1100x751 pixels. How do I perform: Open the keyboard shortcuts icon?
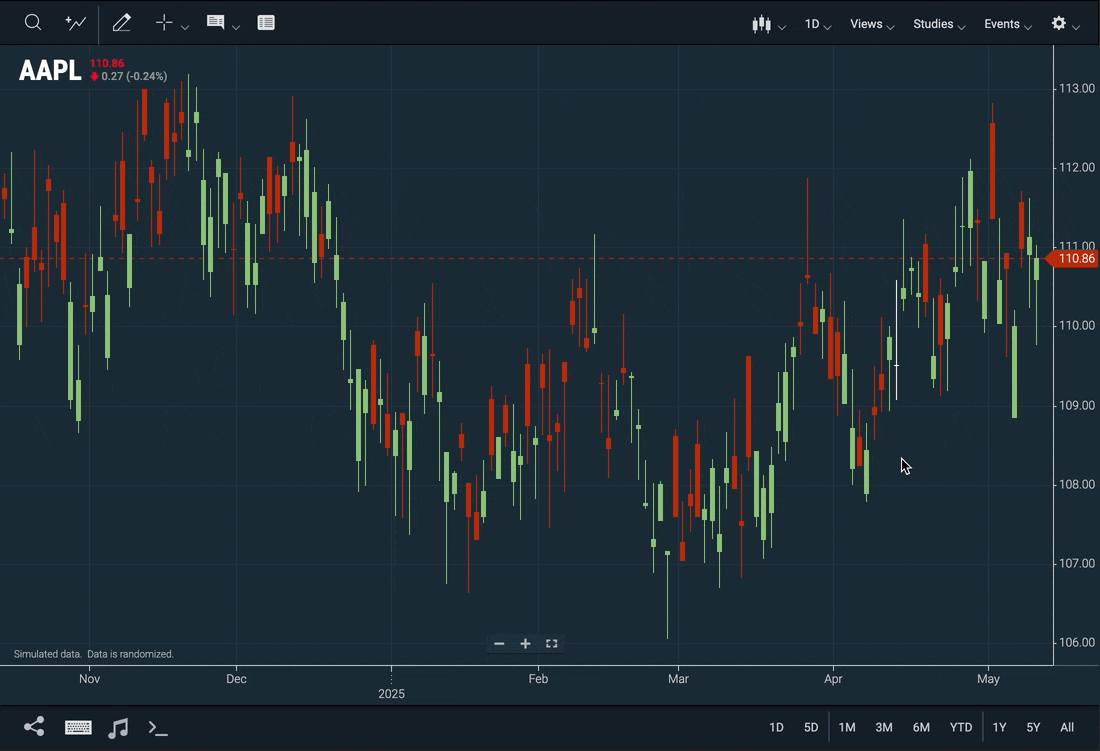coord(78,727)
